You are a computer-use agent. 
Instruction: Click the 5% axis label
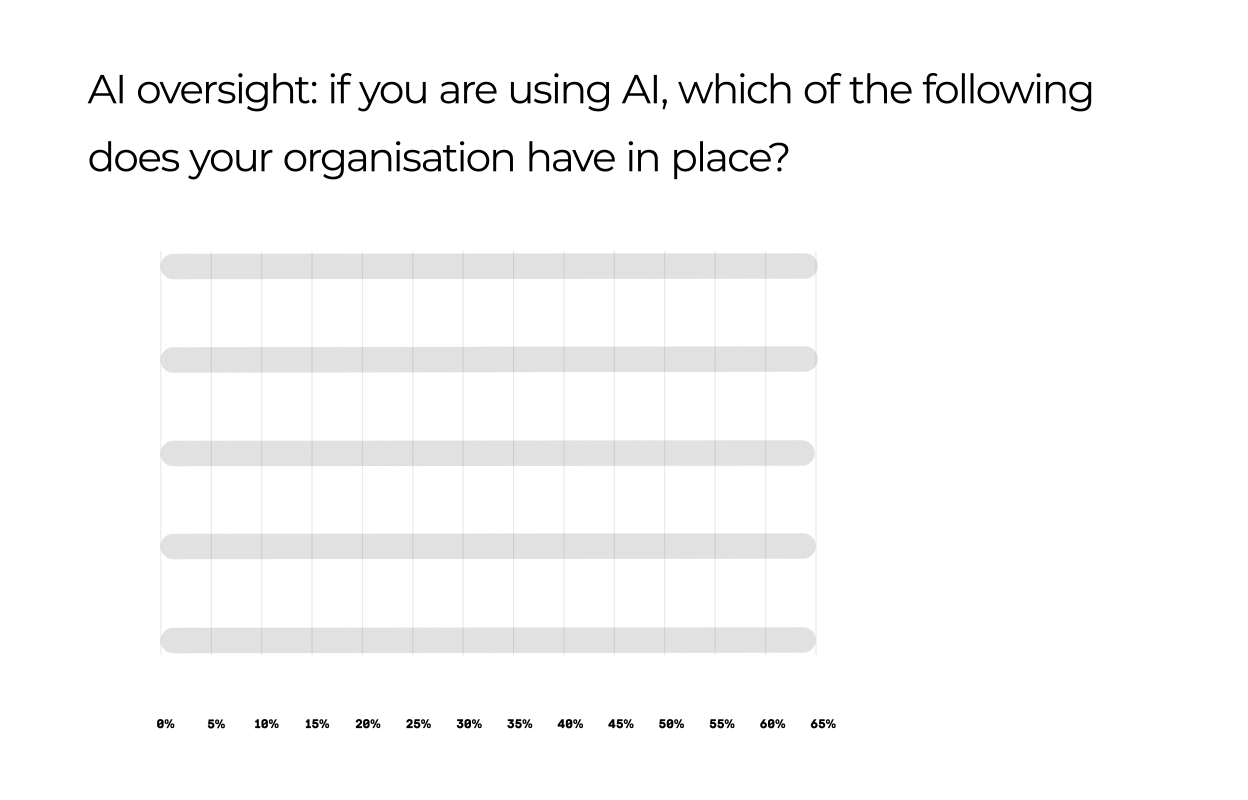tap(216, 723)
